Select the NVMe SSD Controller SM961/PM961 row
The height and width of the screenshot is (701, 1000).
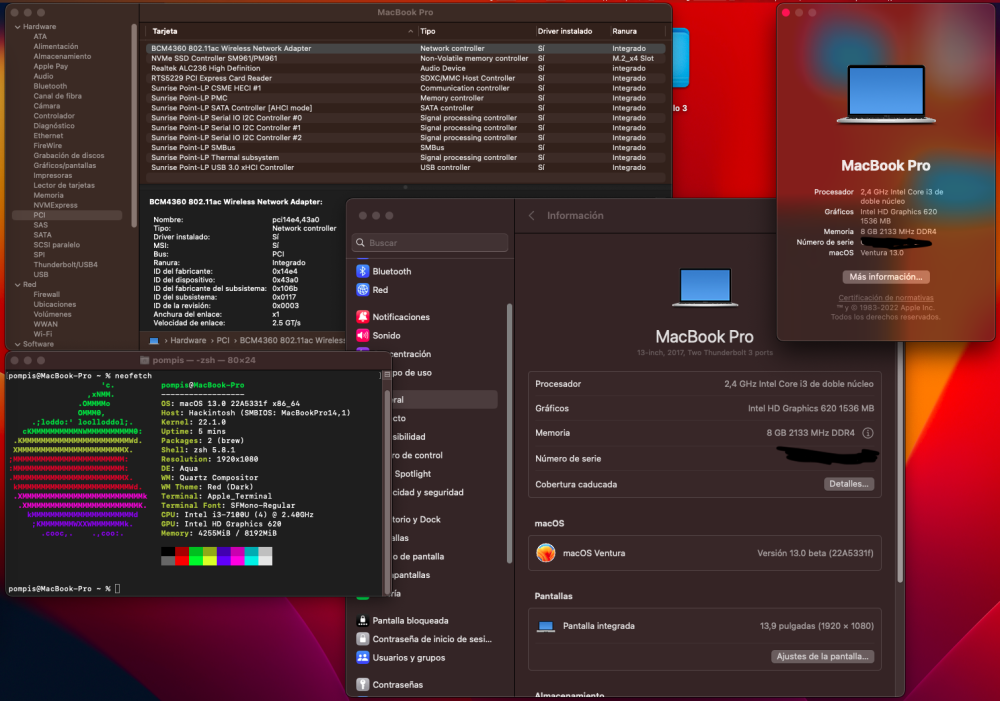[405, 58]
